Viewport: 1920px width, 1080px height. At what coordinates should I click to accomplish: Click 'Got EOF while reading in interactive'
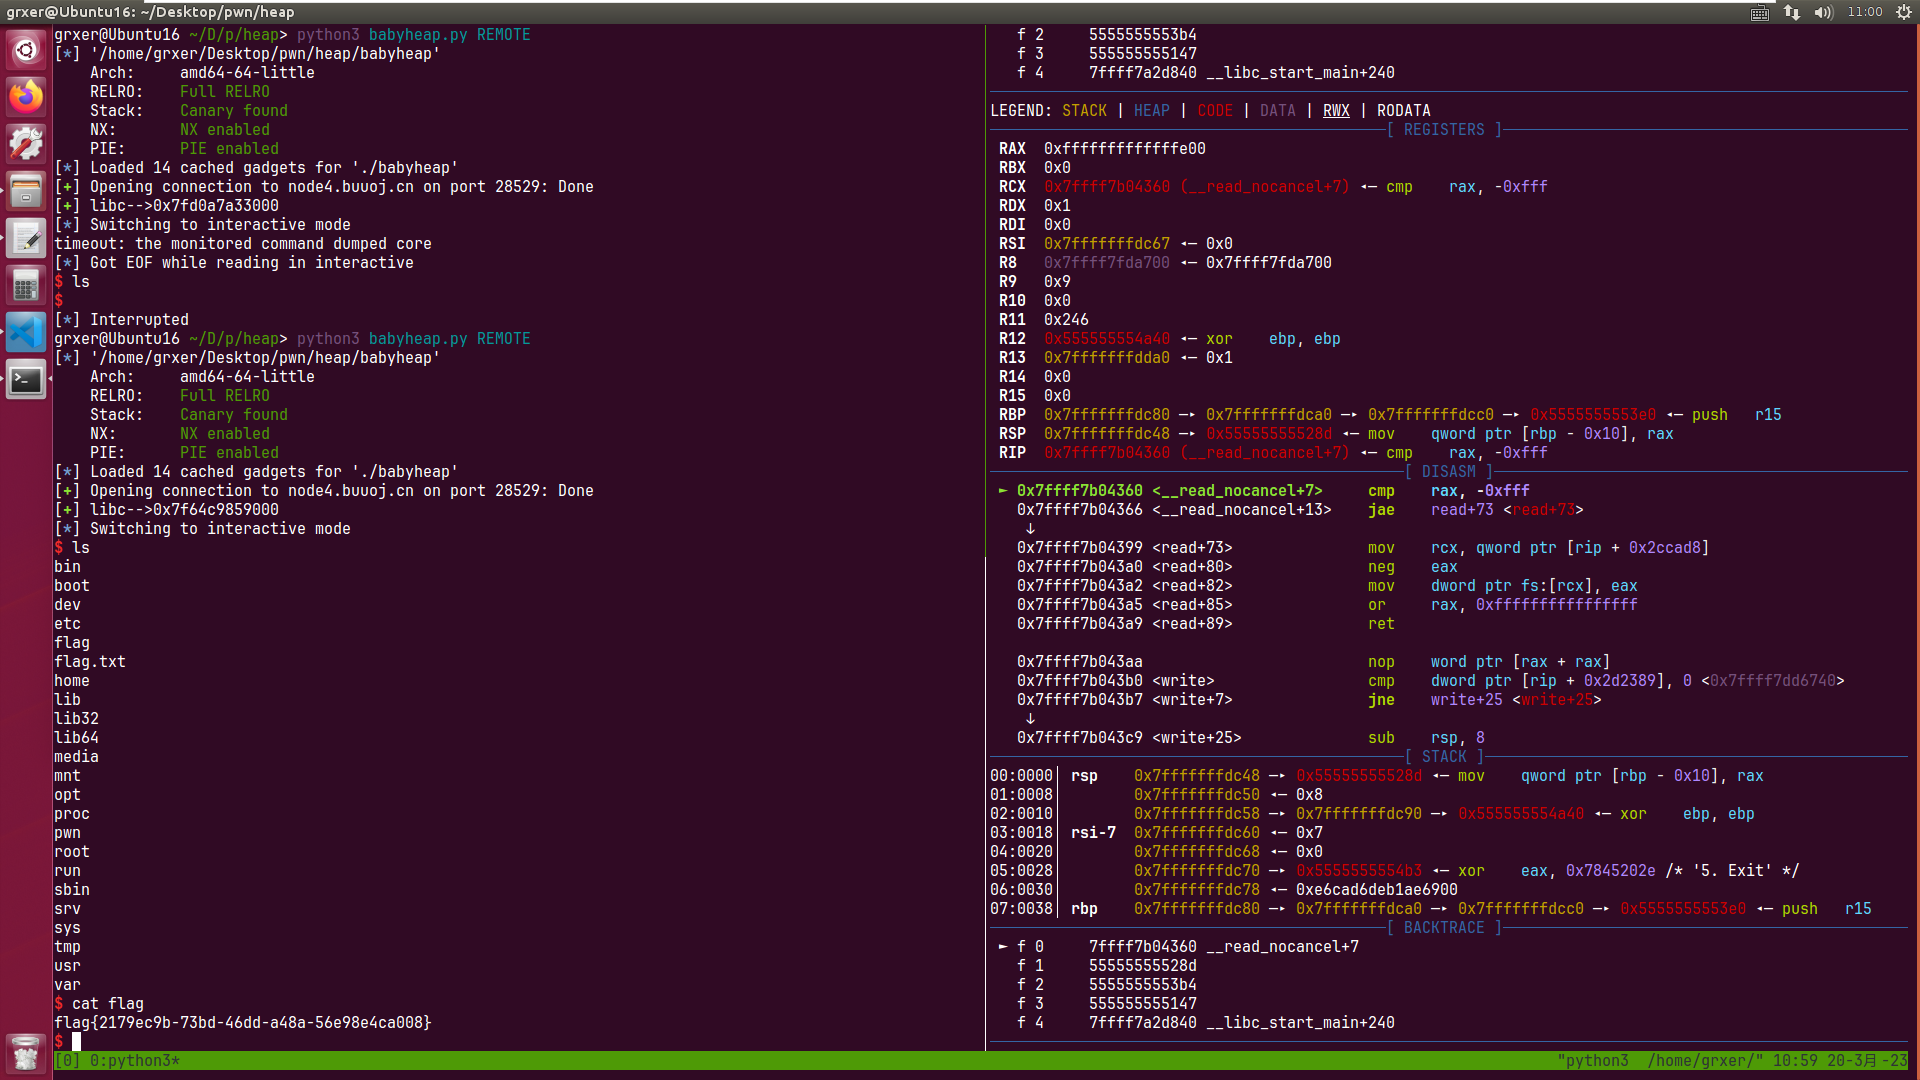tap(234, 262)
